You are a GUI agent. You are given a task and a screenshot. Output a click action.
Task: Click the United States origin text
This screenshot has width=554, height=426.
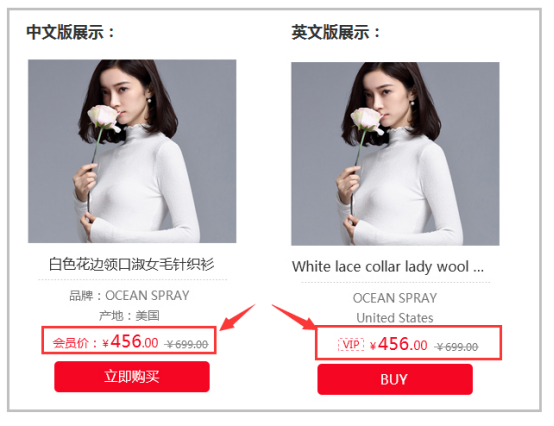pyautogui.click(x=395, y=318)
